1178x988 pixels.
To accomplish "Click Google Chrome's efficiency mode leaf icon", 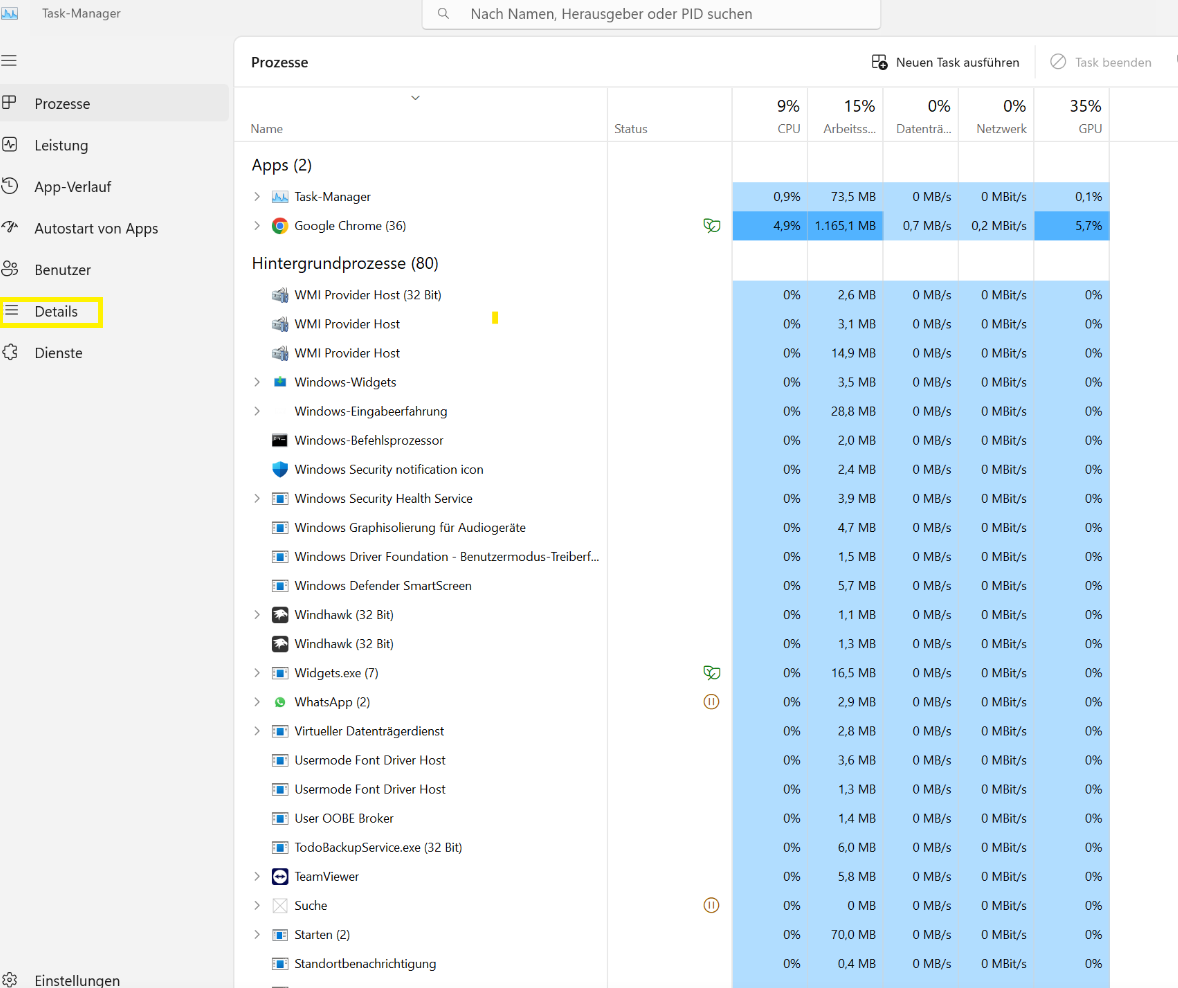I will click(x=711, y=225).
